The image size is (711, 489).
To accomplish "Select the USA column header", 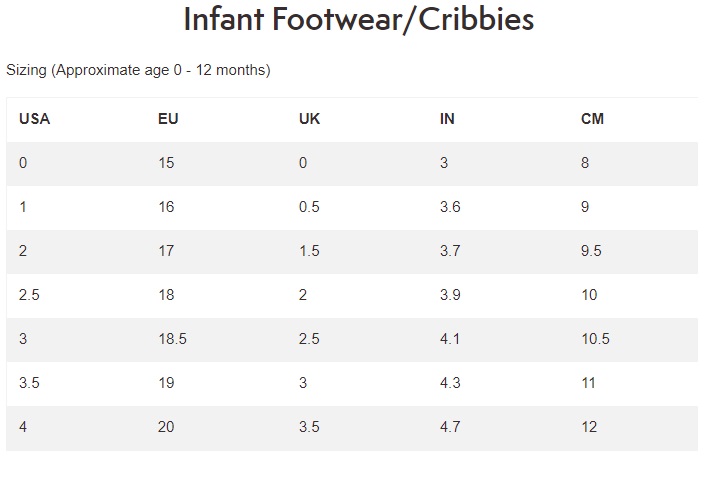I will pos(34,119).
